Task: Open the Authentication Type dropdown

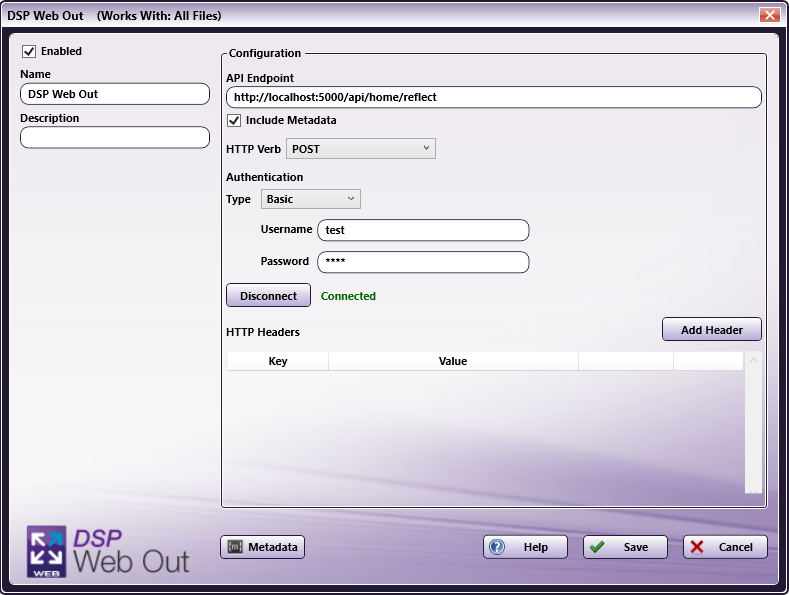Action: pos(310,199)
